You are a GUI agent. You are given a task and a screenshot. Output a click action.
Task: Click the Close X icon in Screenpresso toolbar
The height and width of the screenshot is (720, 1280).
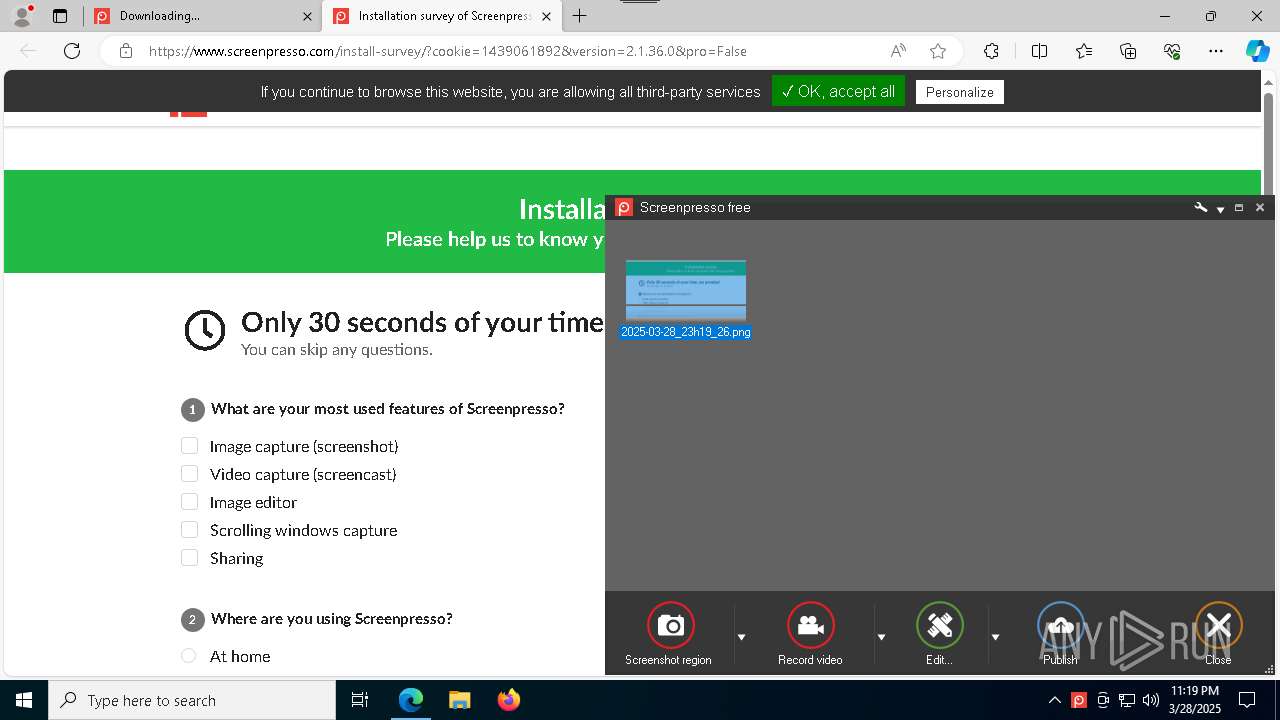(1218, 625)
